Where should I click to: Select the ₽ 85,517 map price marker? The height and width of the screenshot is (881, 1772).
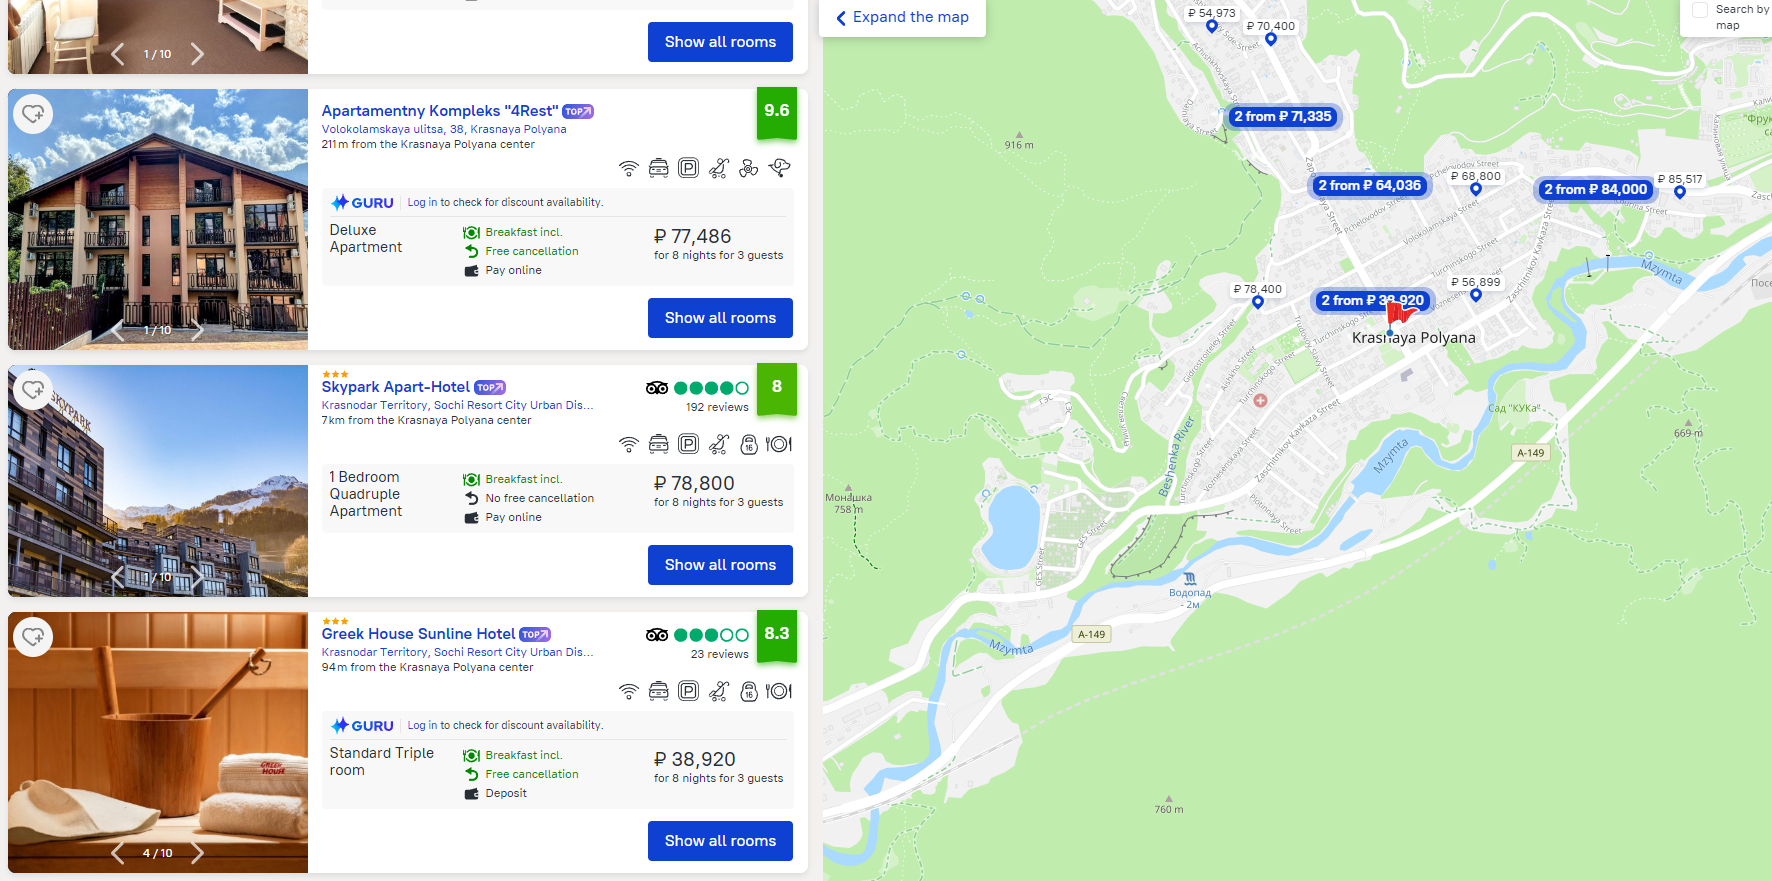(1680, 185)
